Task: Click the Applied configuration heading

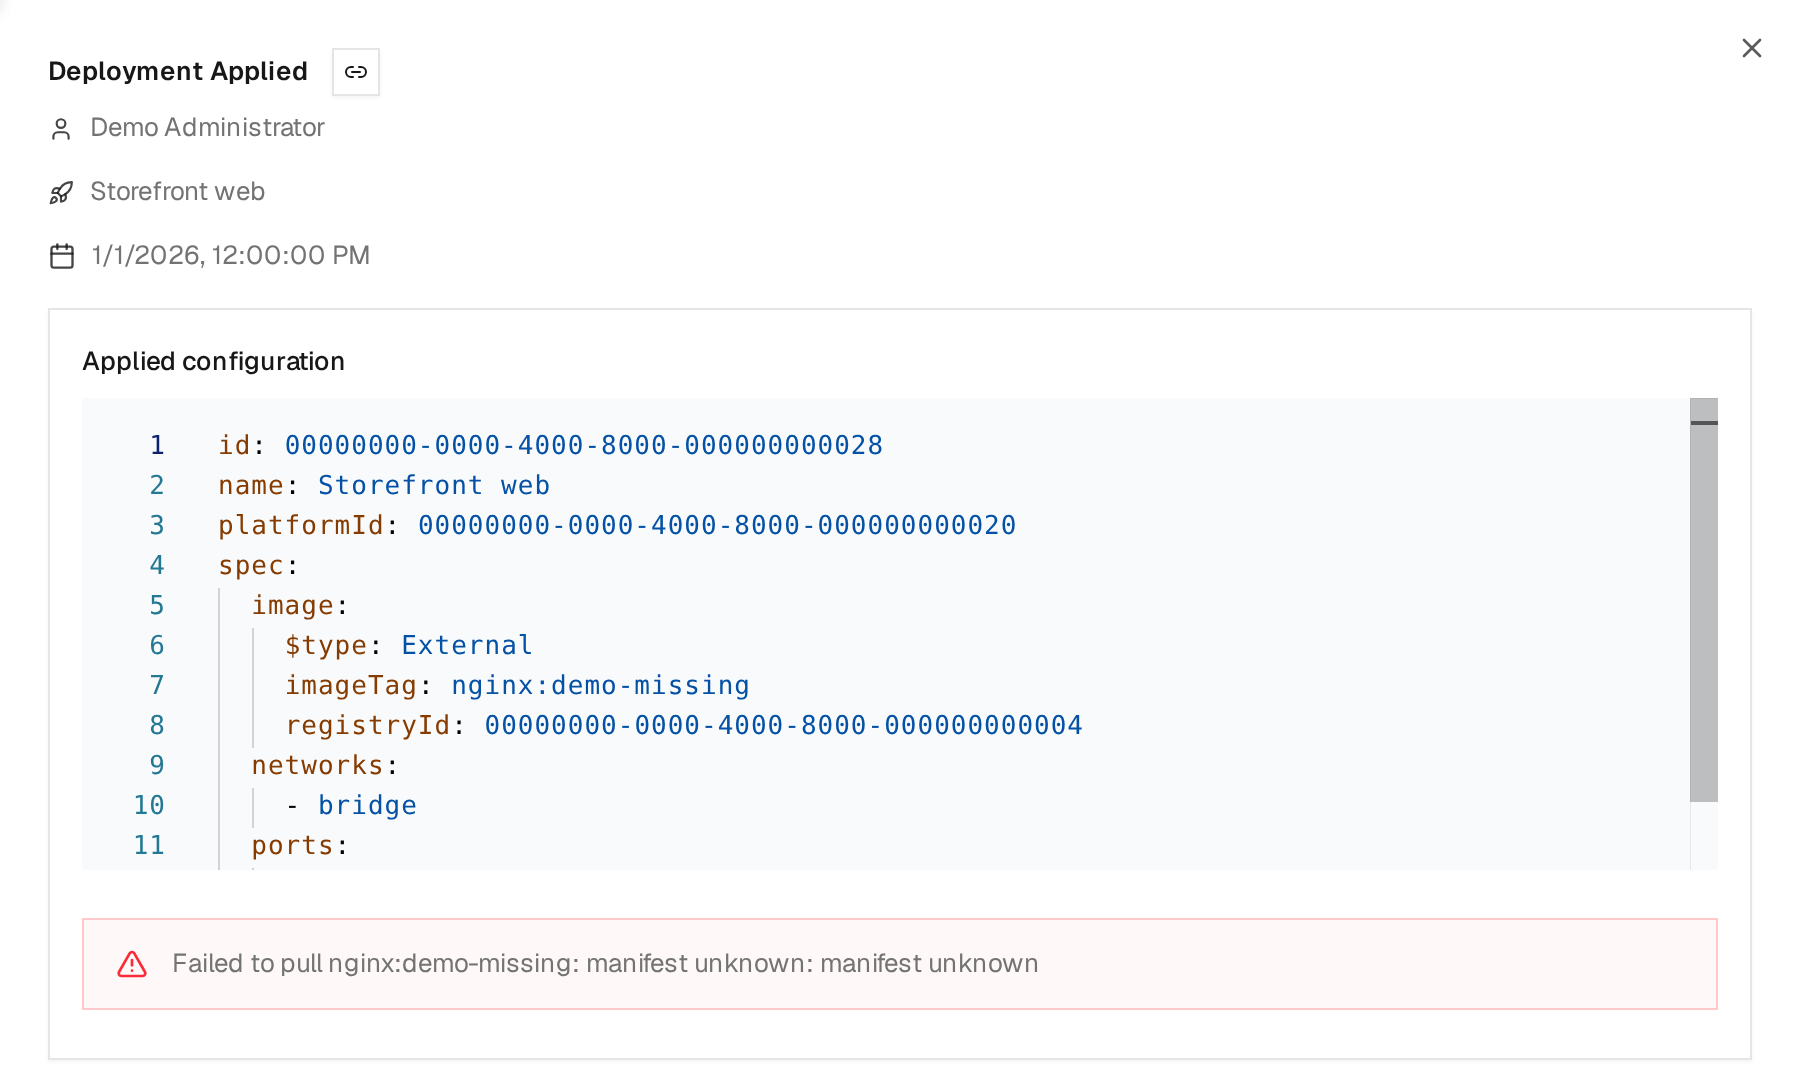Action: coord(213,361)
